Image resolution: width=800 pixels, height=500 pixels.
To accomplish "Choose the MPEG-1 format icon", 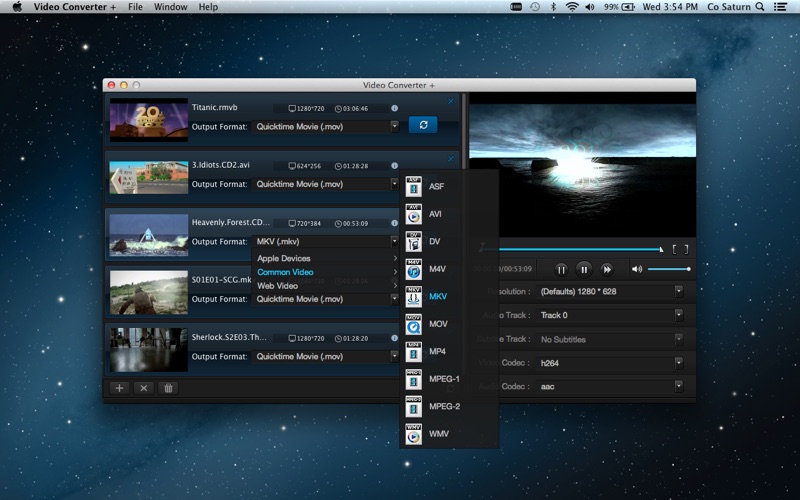I will (x=413, y=379).
